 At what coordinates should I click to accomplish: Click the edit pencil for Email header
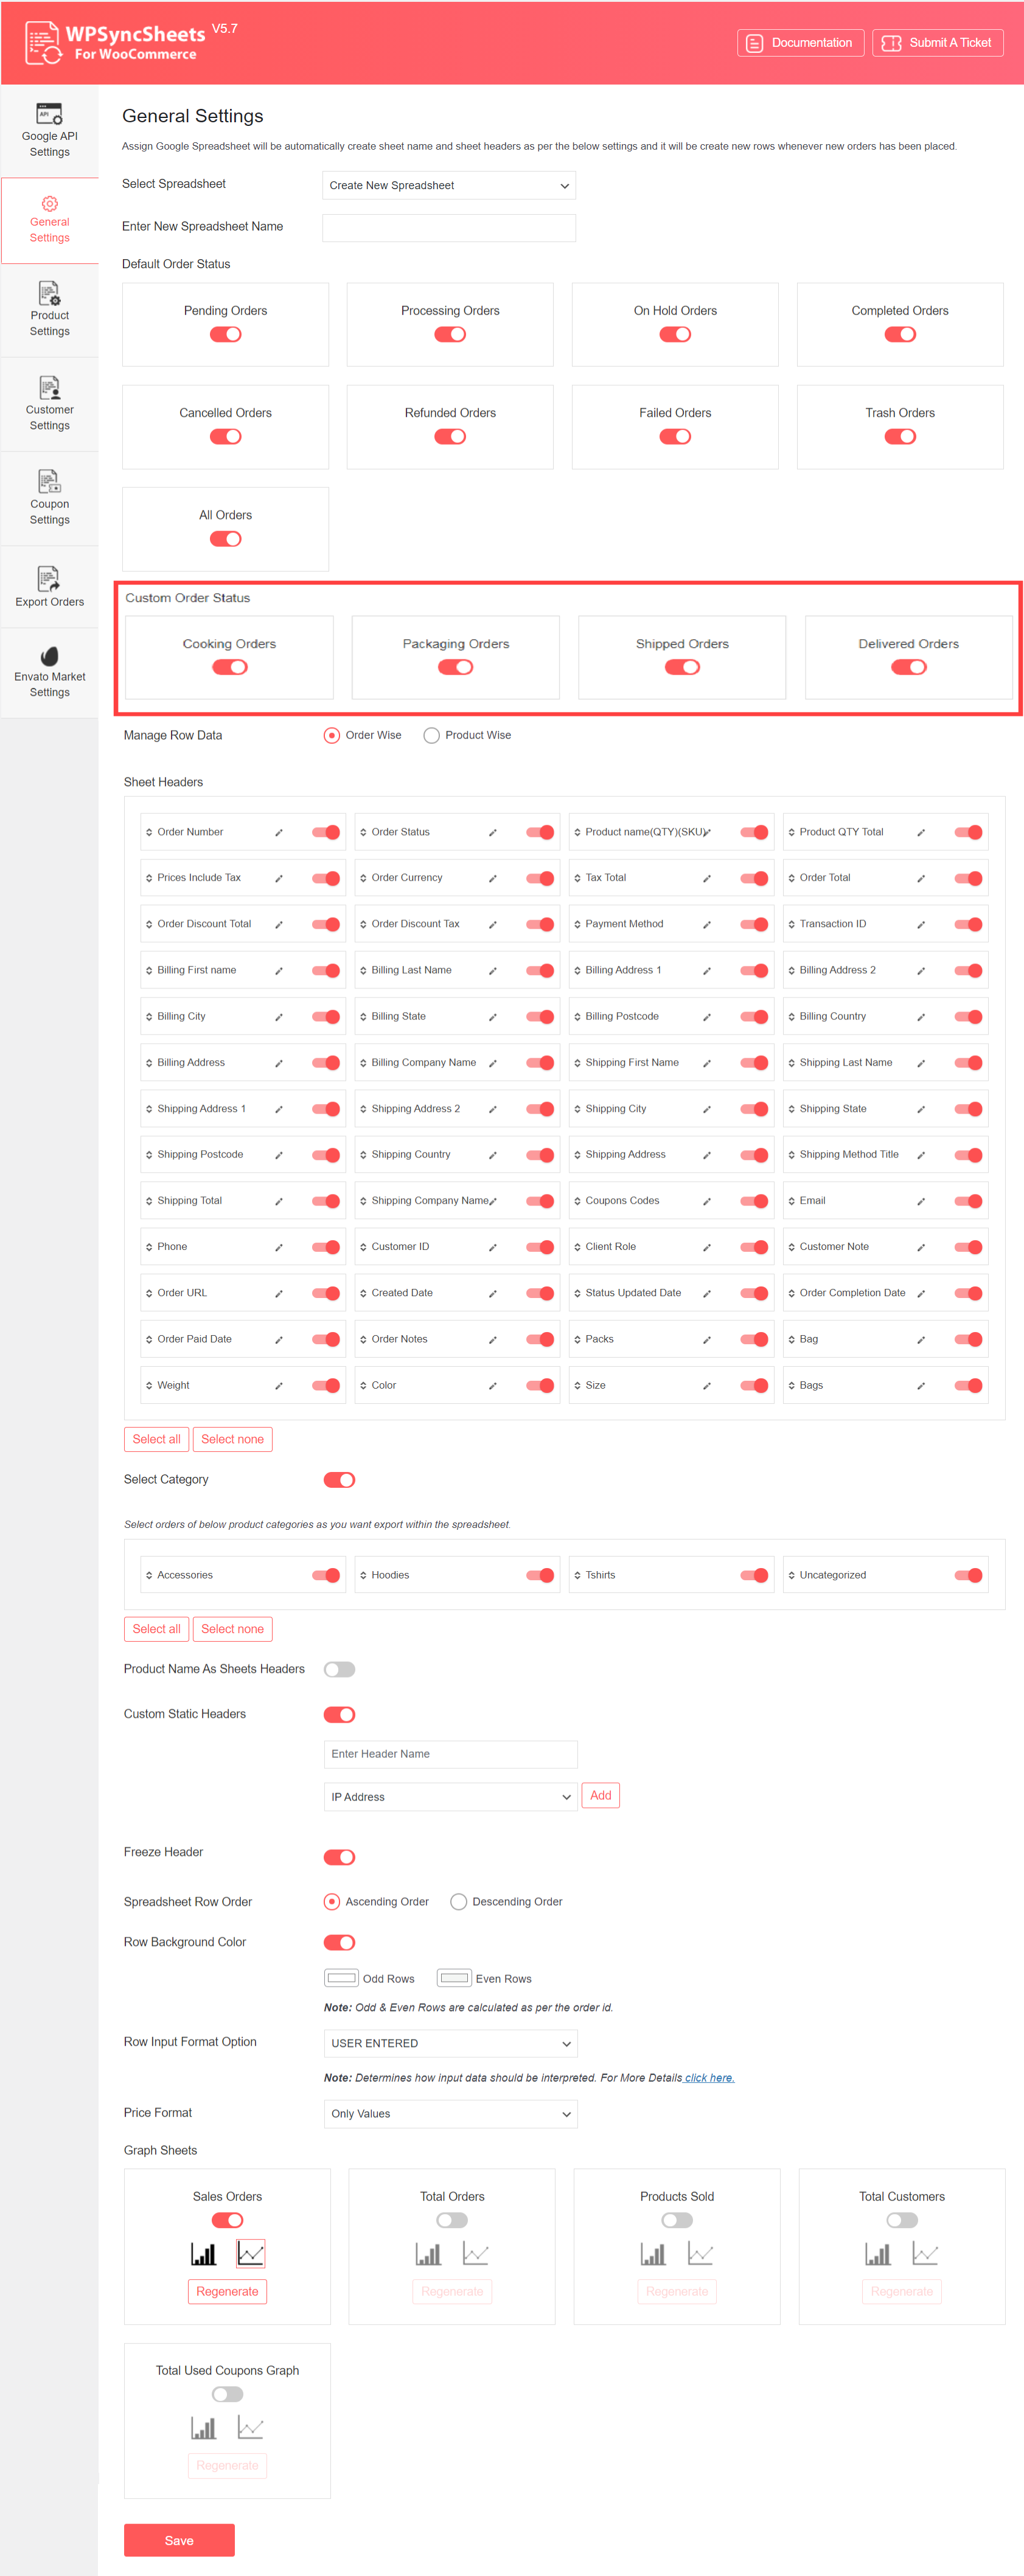coord(921,1201)
